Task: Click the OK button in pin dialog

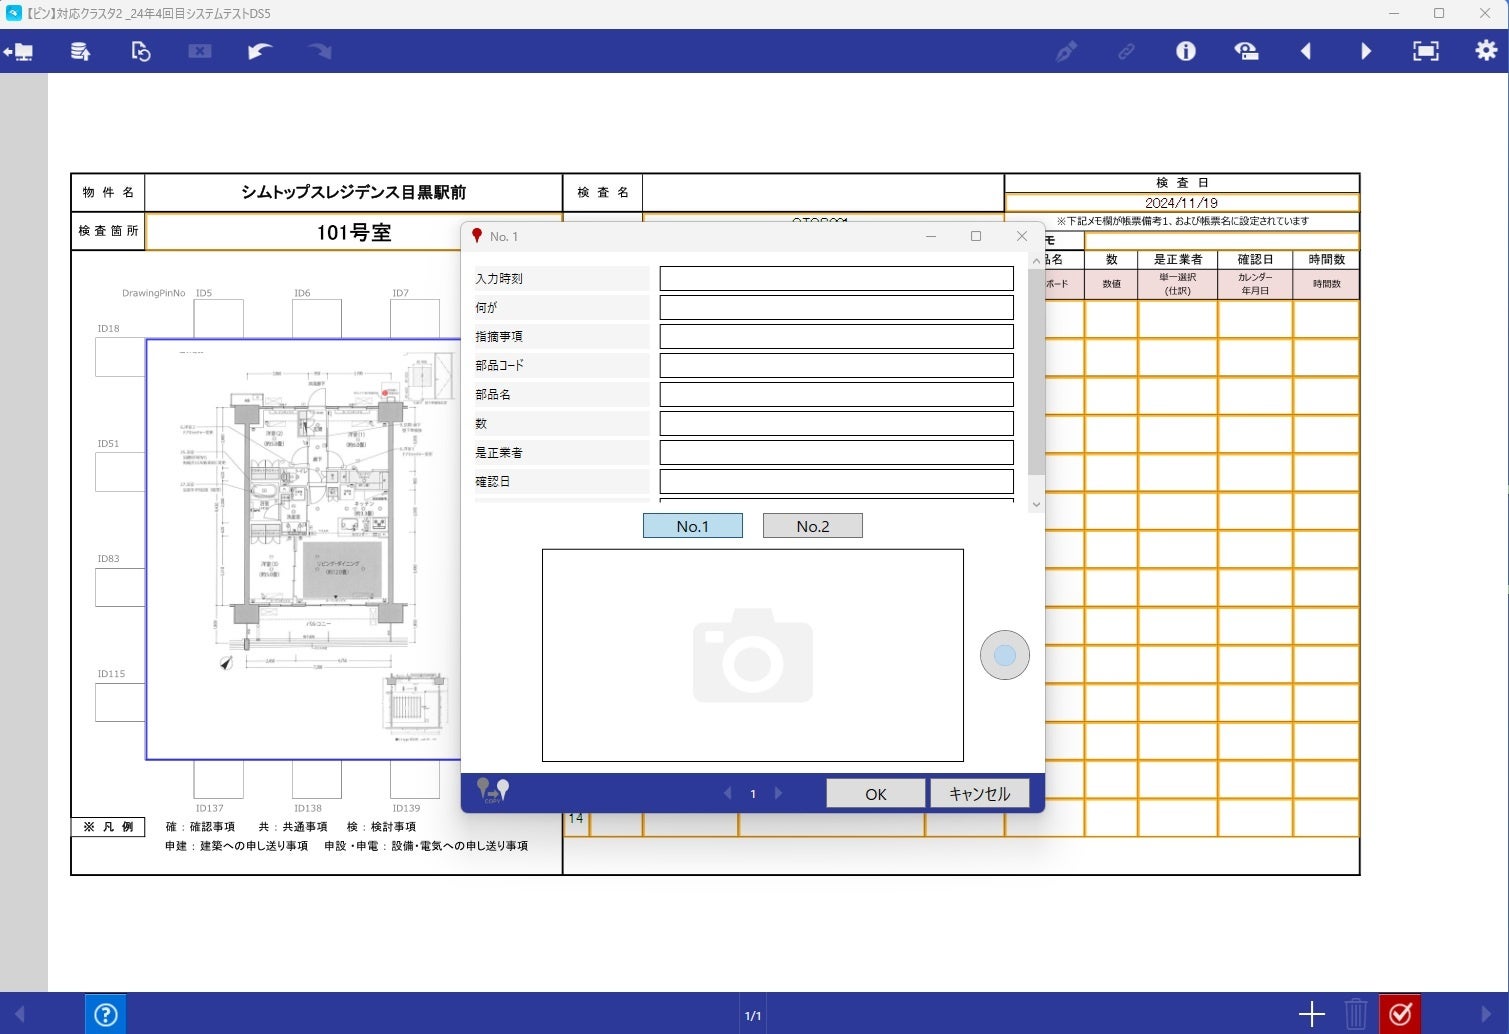Action: [x=875, y=794]
